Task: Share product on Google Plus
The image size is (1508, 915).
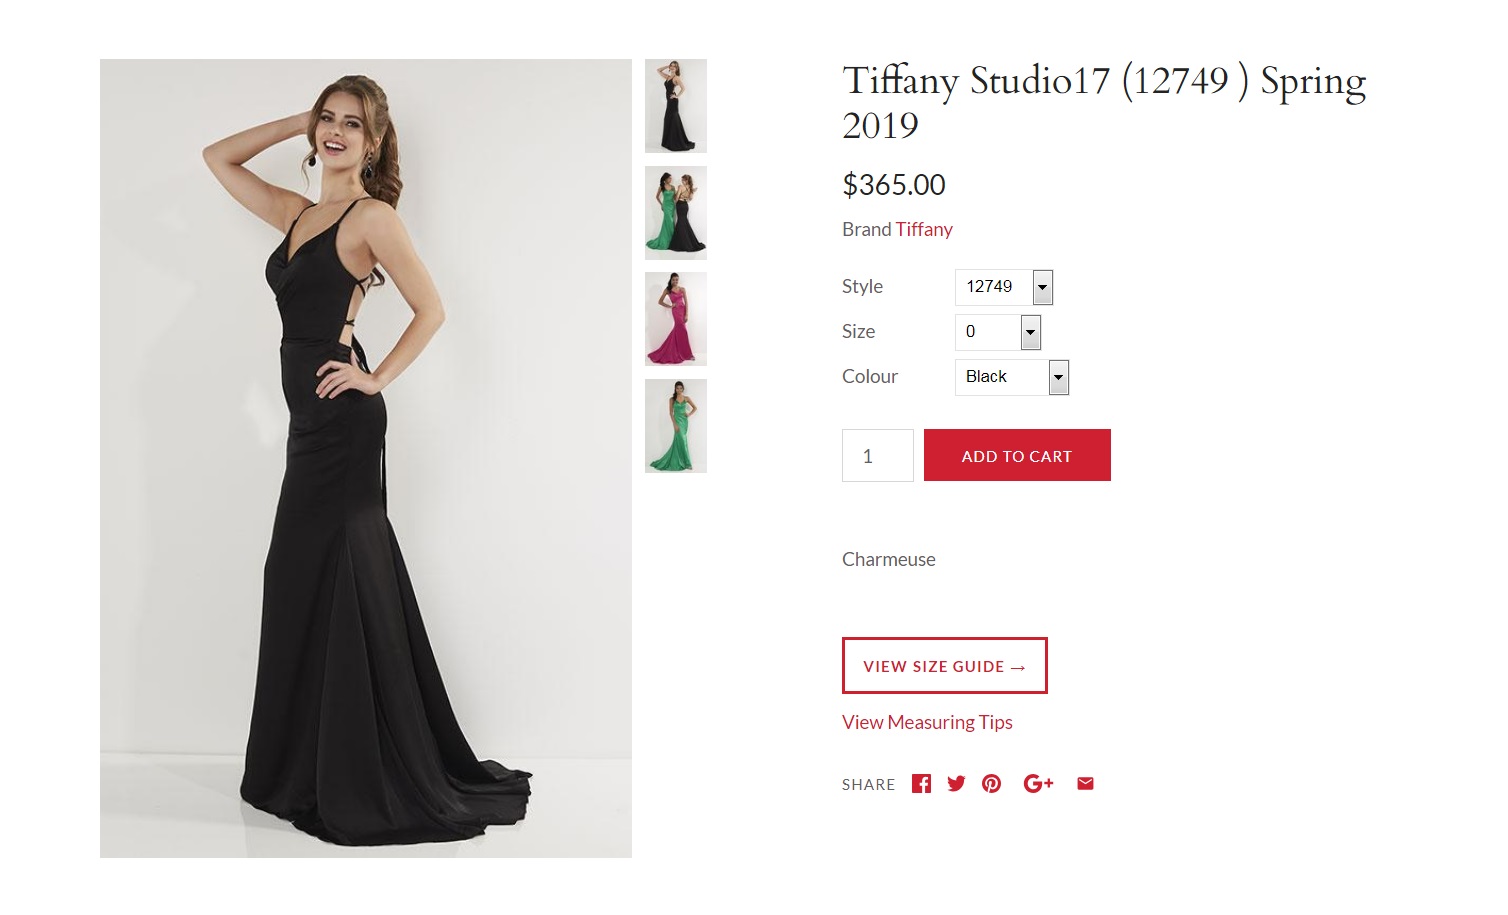Action: 1038,784
